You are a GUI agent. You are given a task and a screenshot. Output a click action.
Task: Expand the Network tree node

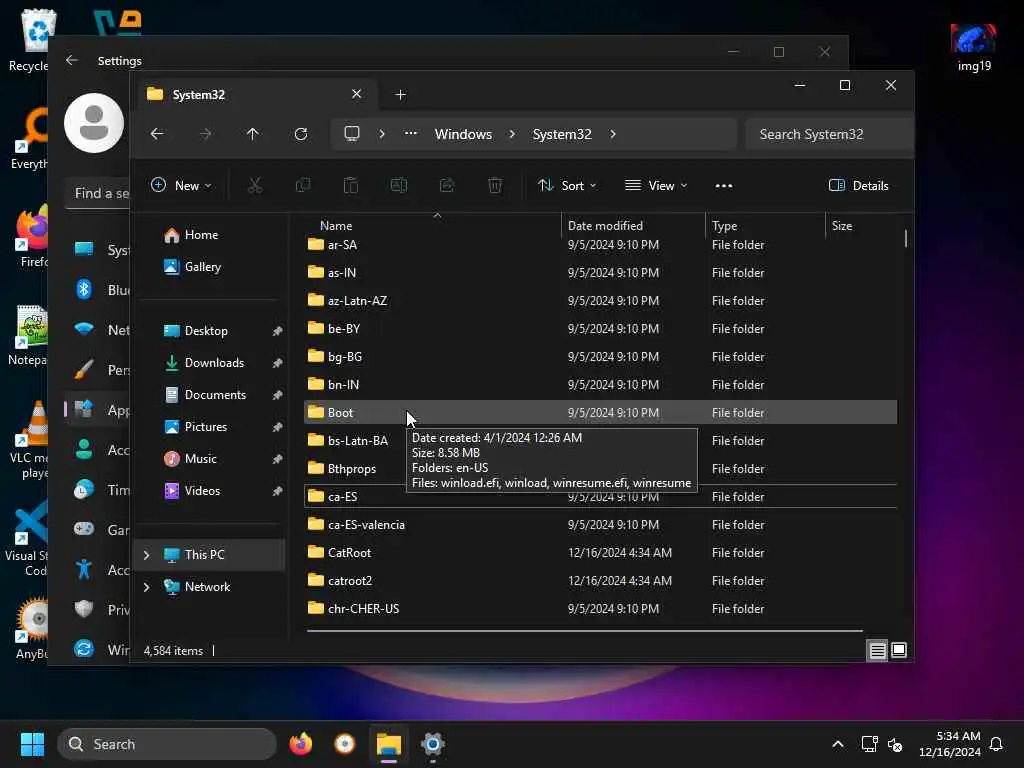(x=146, y=586)
